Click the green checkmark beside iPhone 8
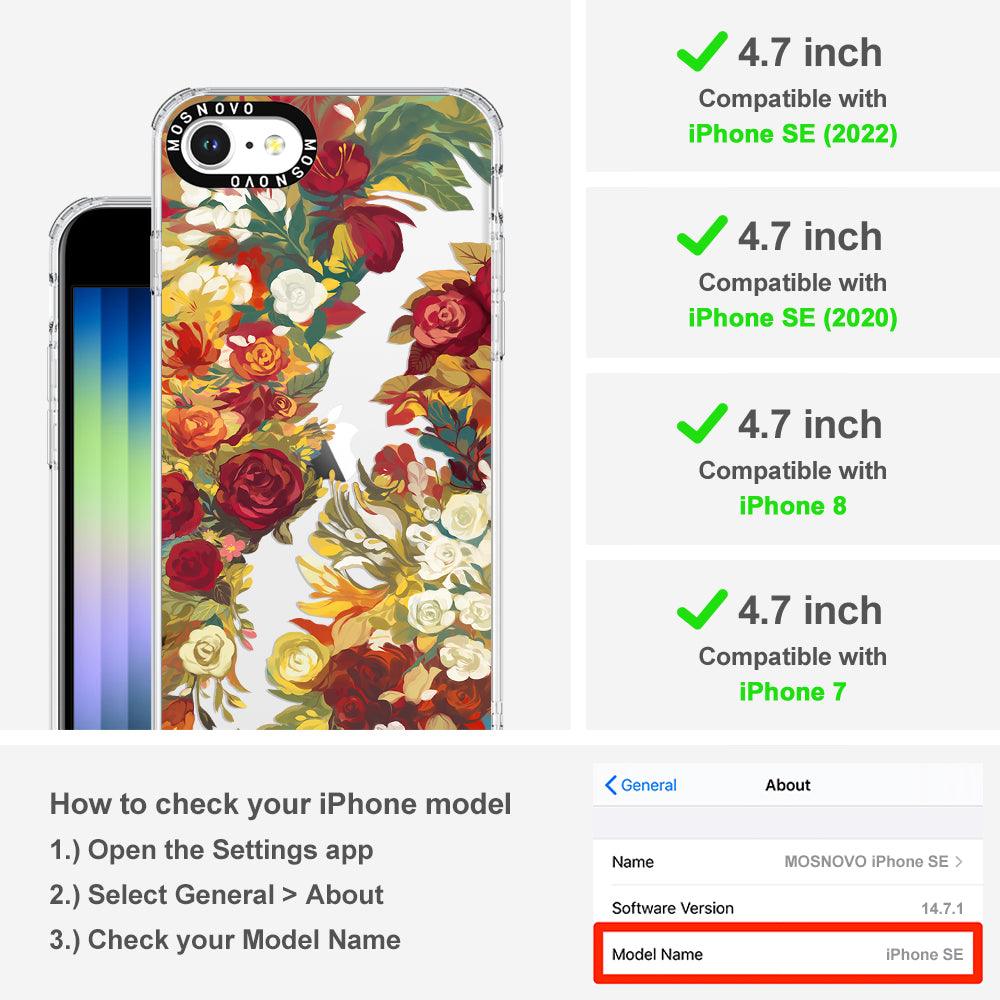Viewport: 1000px width, 1000px height. click(702, 423)
